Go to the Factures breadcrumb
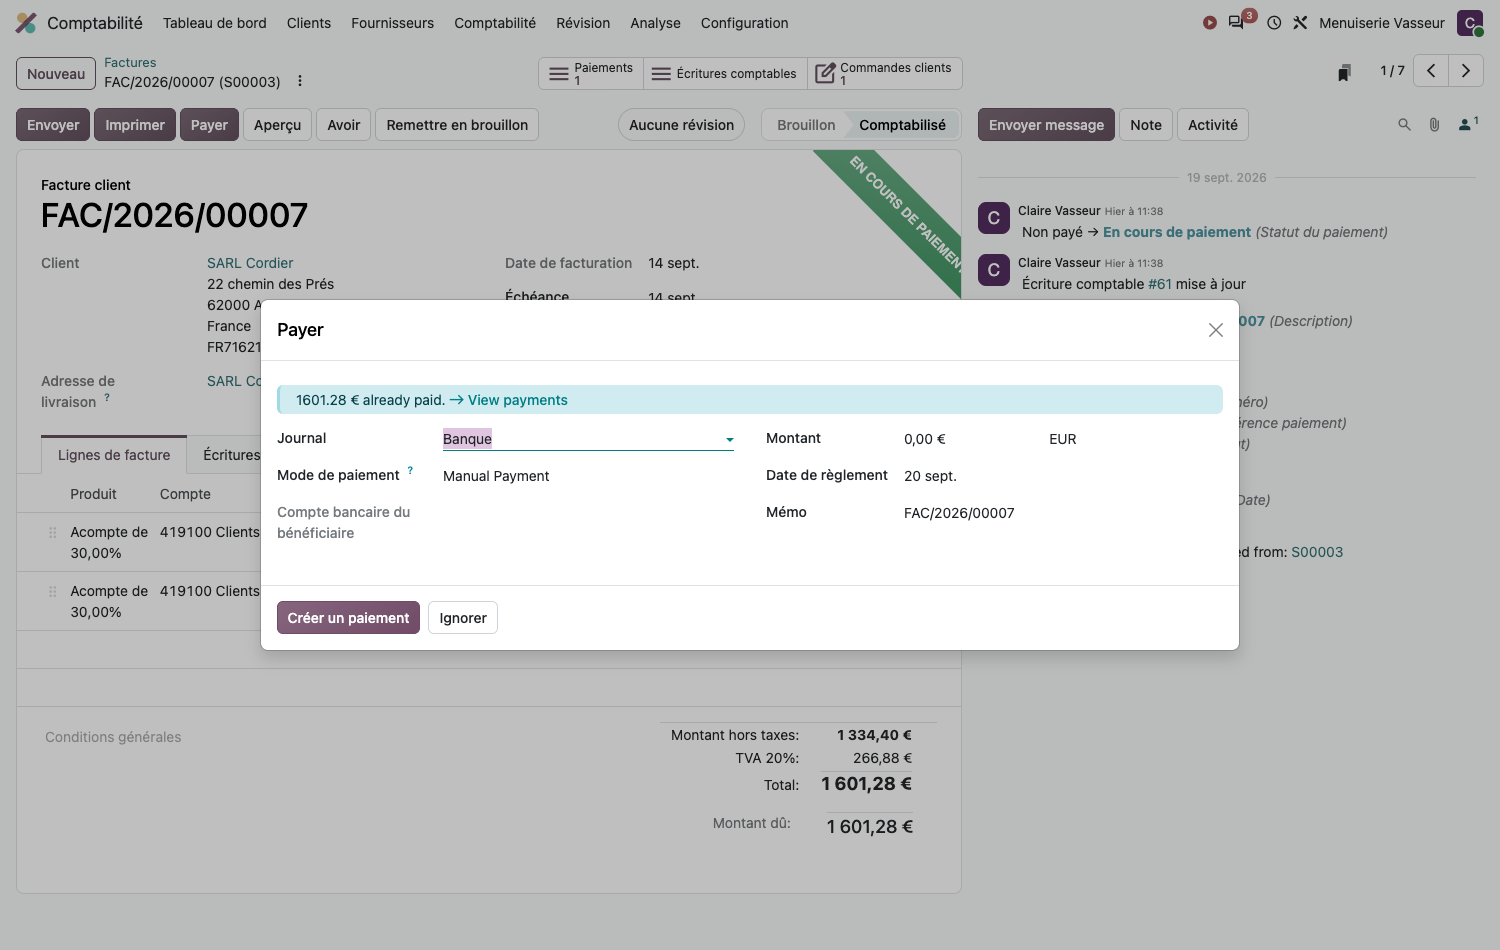The height and width of the screenshot is (950, 1500). coord(130,62)
